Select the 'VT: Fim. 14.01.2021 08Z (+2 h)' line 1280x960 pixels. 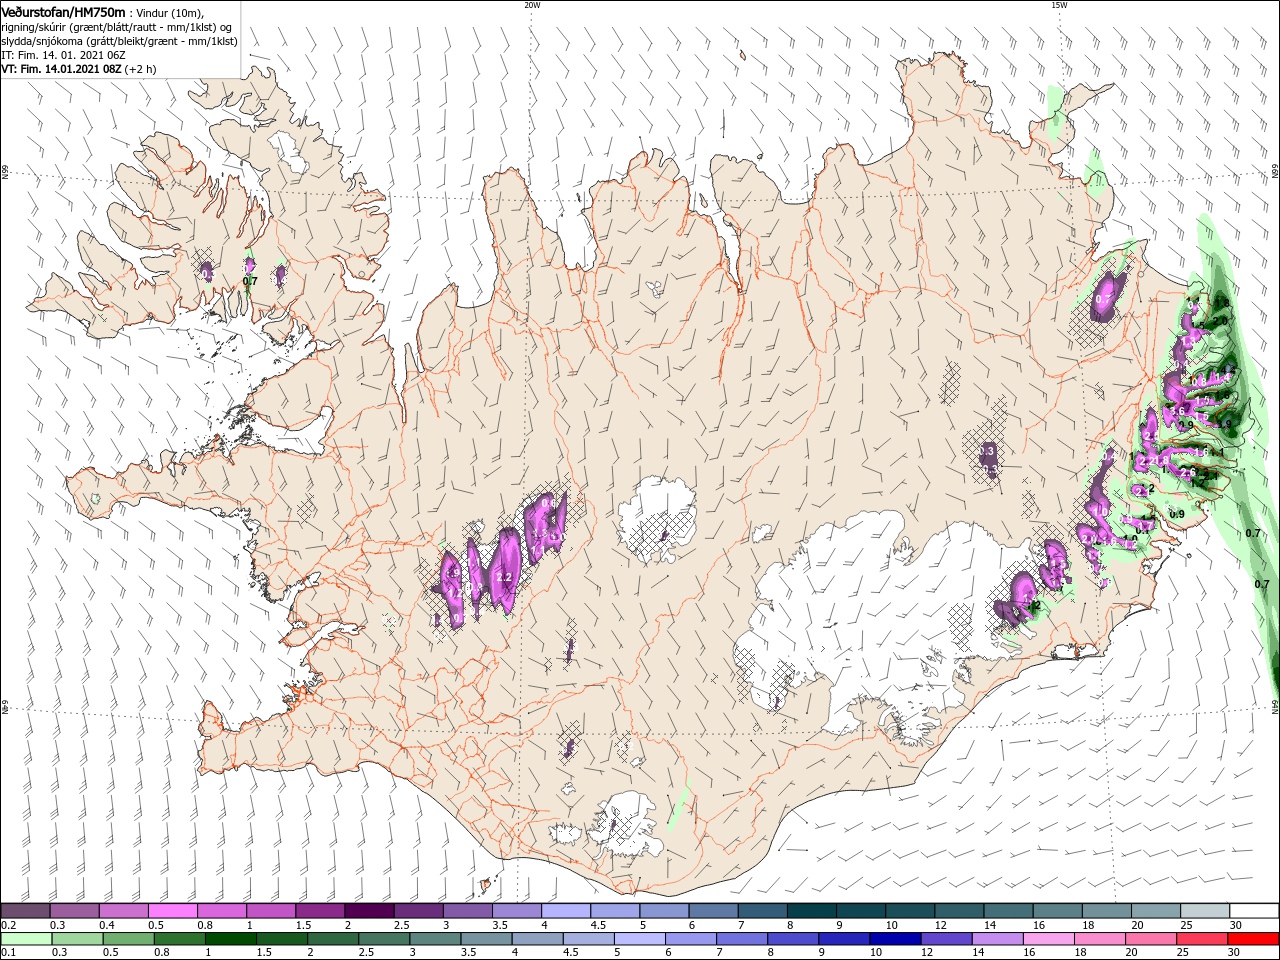pos(77,69)
